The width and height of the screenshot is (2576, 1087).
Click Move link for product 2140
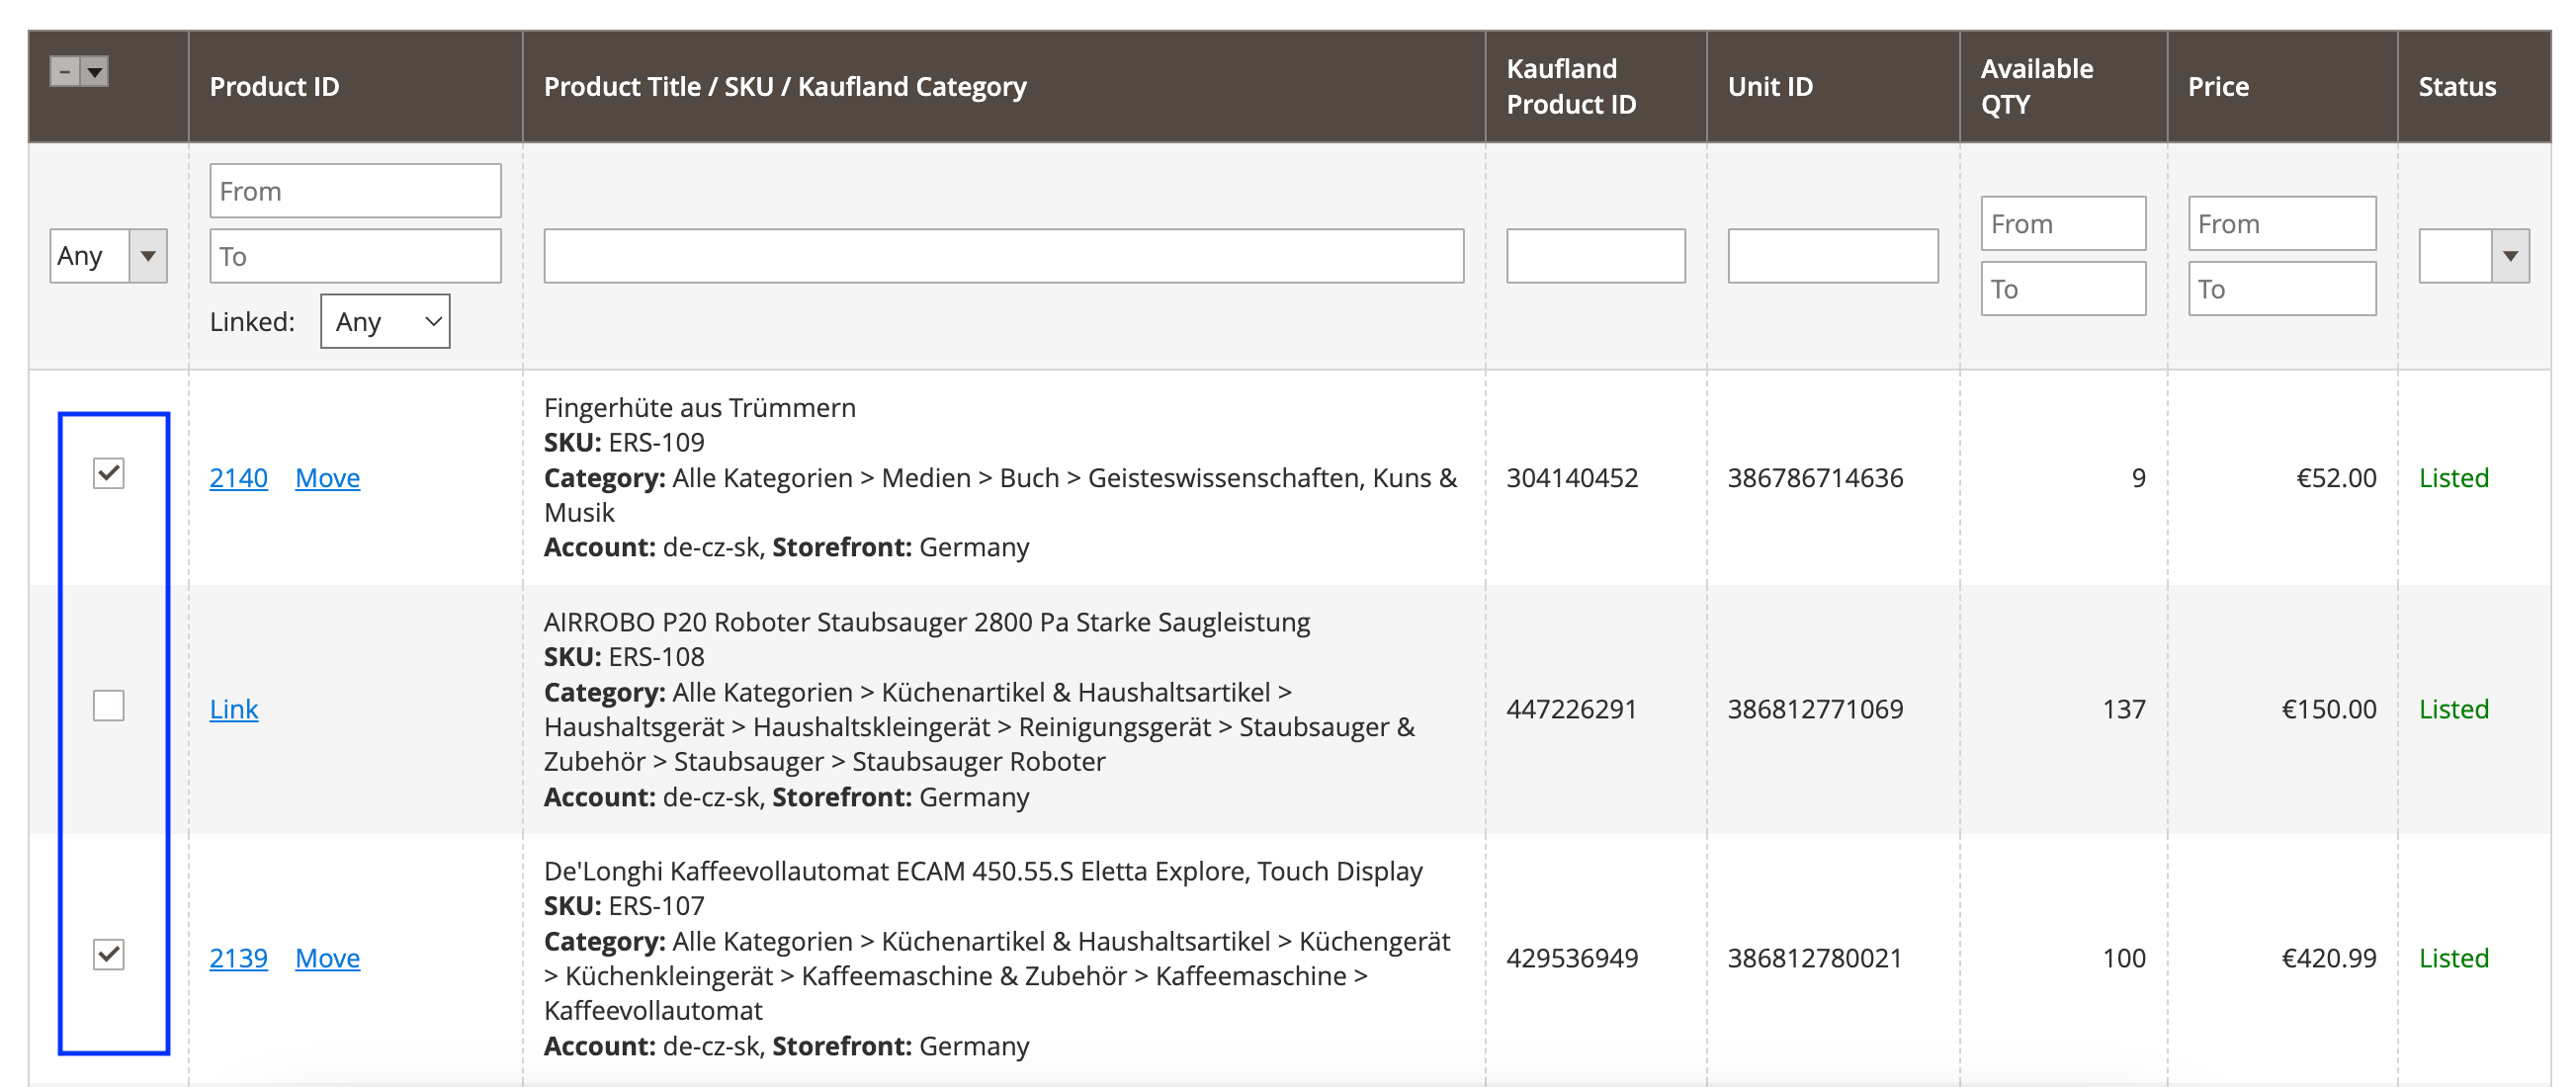pos(327,478)
